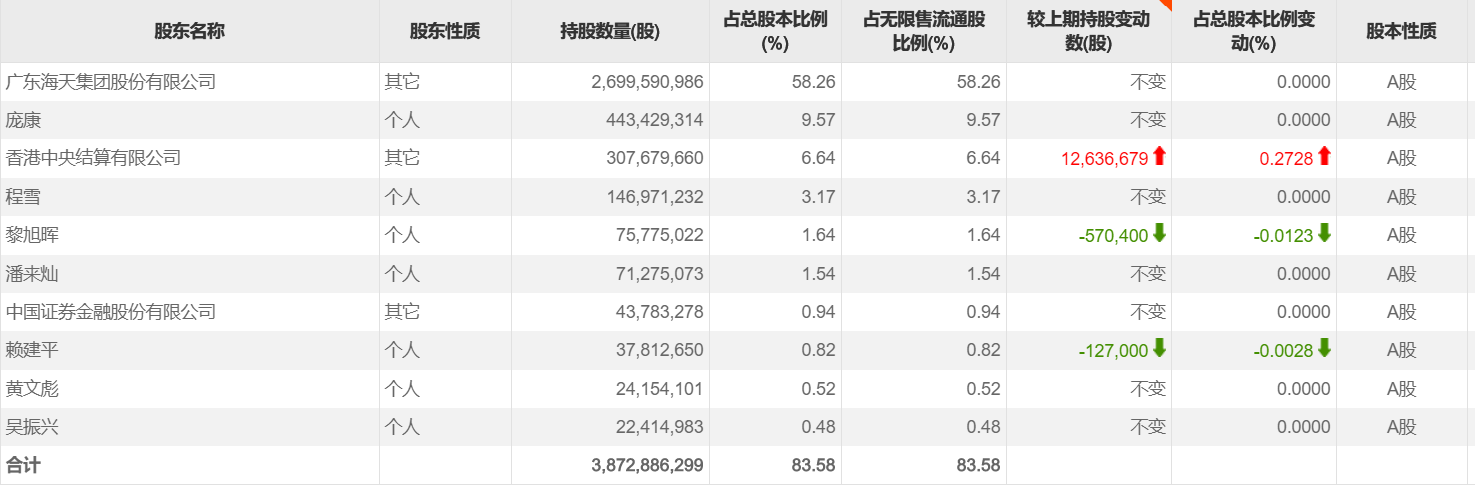Click the 股东名称 column header
The width and height of the screenshot is (1475, 491).
[x=189, y=31]
